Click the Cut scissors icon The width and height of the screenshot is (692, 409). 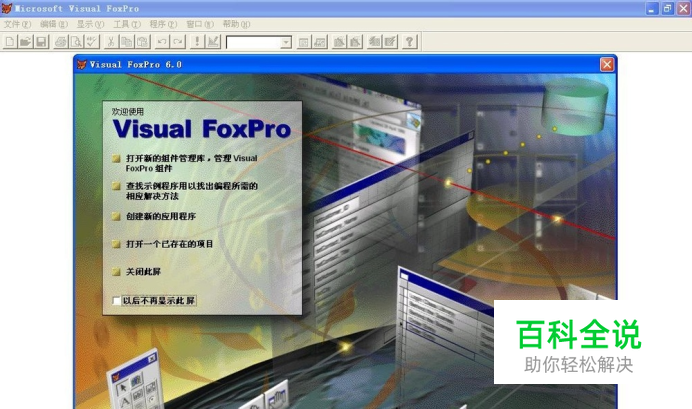click(x=111, y=42)
